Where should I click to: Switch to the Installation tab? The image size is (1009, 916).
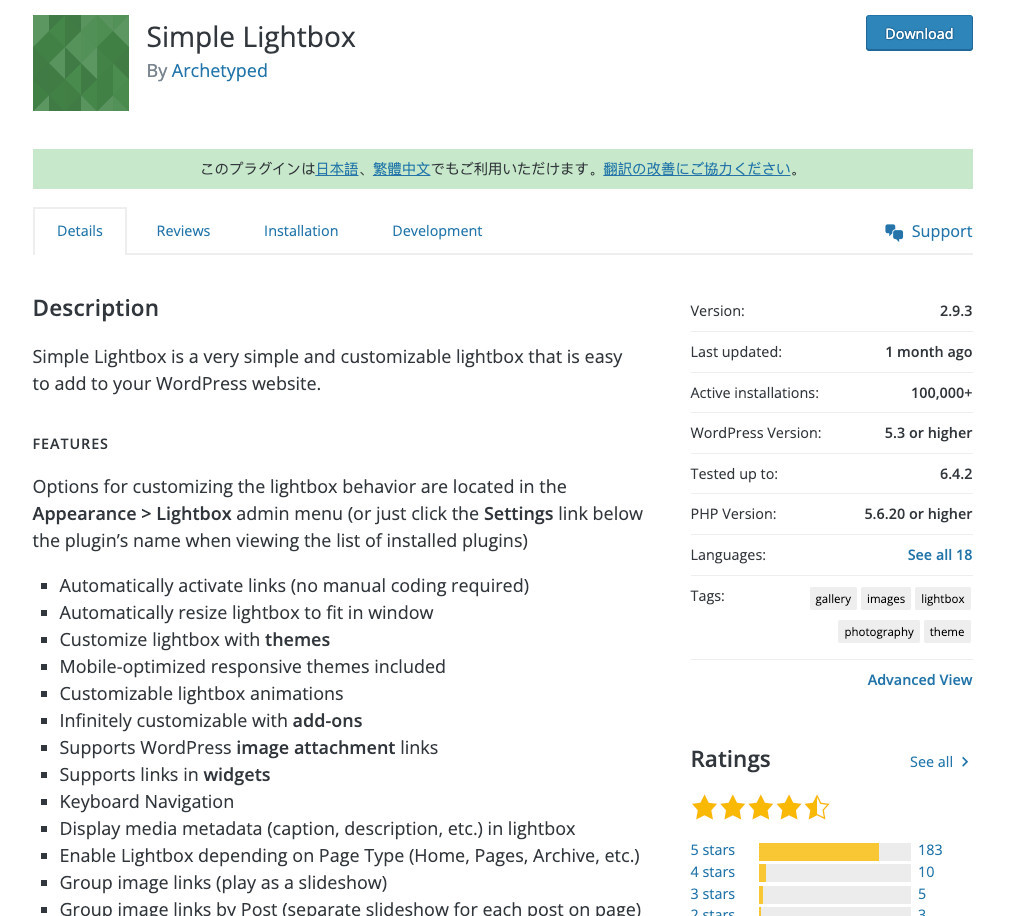coord(301,231)
